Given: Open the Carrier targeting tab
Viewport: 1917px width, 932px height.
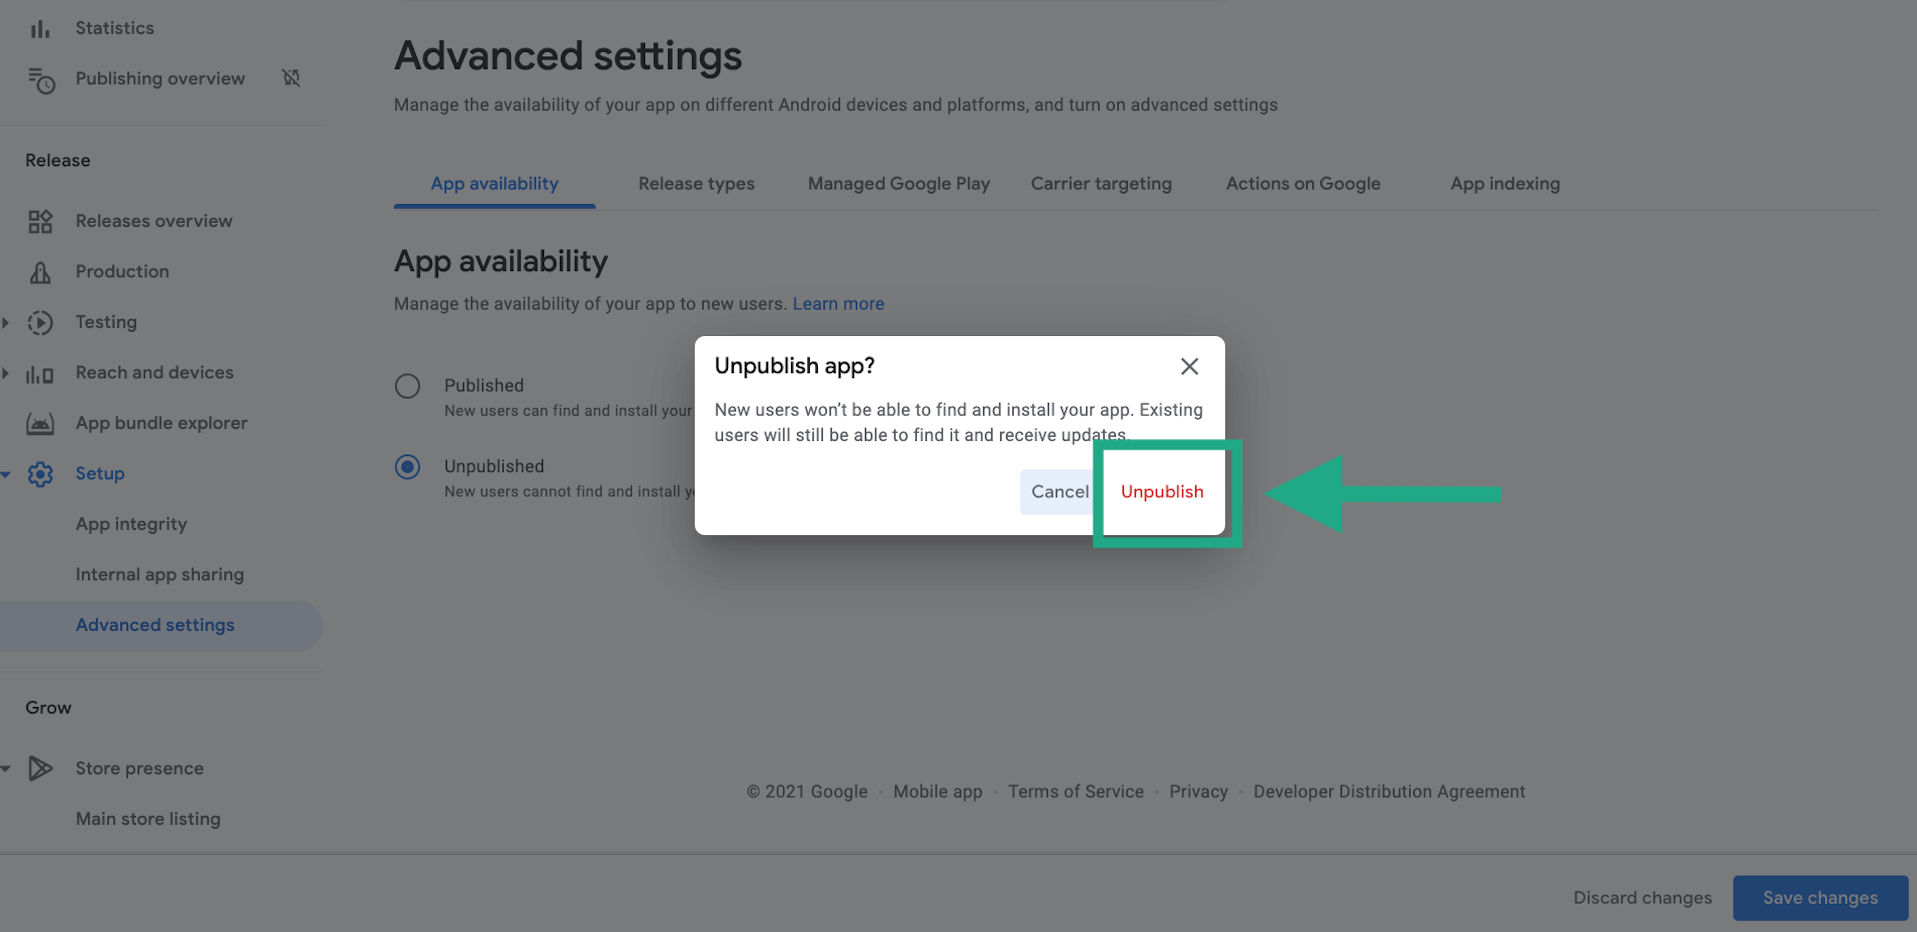Looking at the screenshot, I should point(1101,184).
